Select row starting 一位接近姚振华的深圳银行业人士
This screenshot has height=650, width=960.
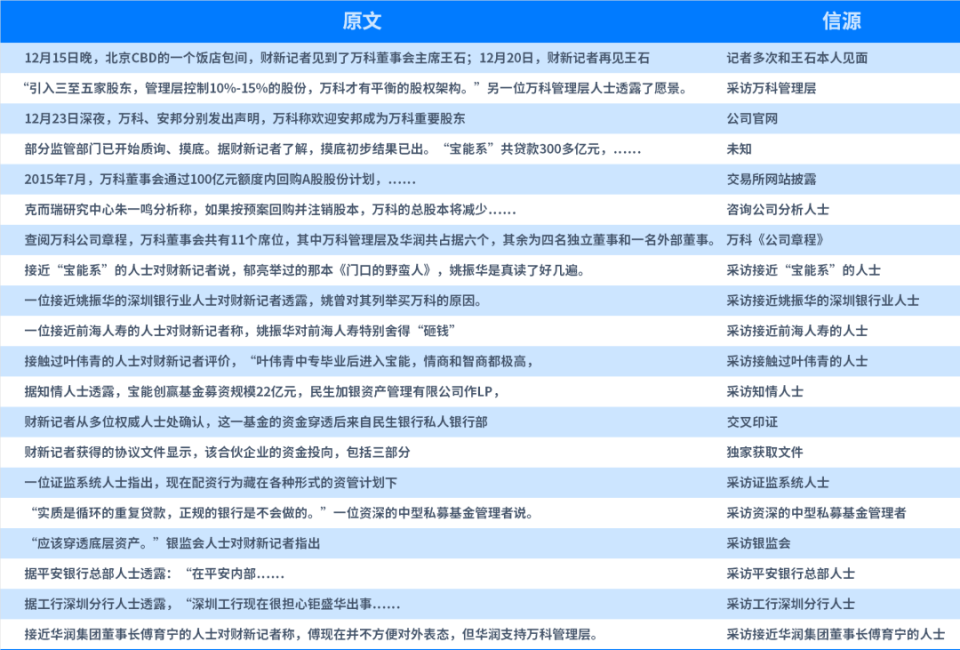[480, 301]
